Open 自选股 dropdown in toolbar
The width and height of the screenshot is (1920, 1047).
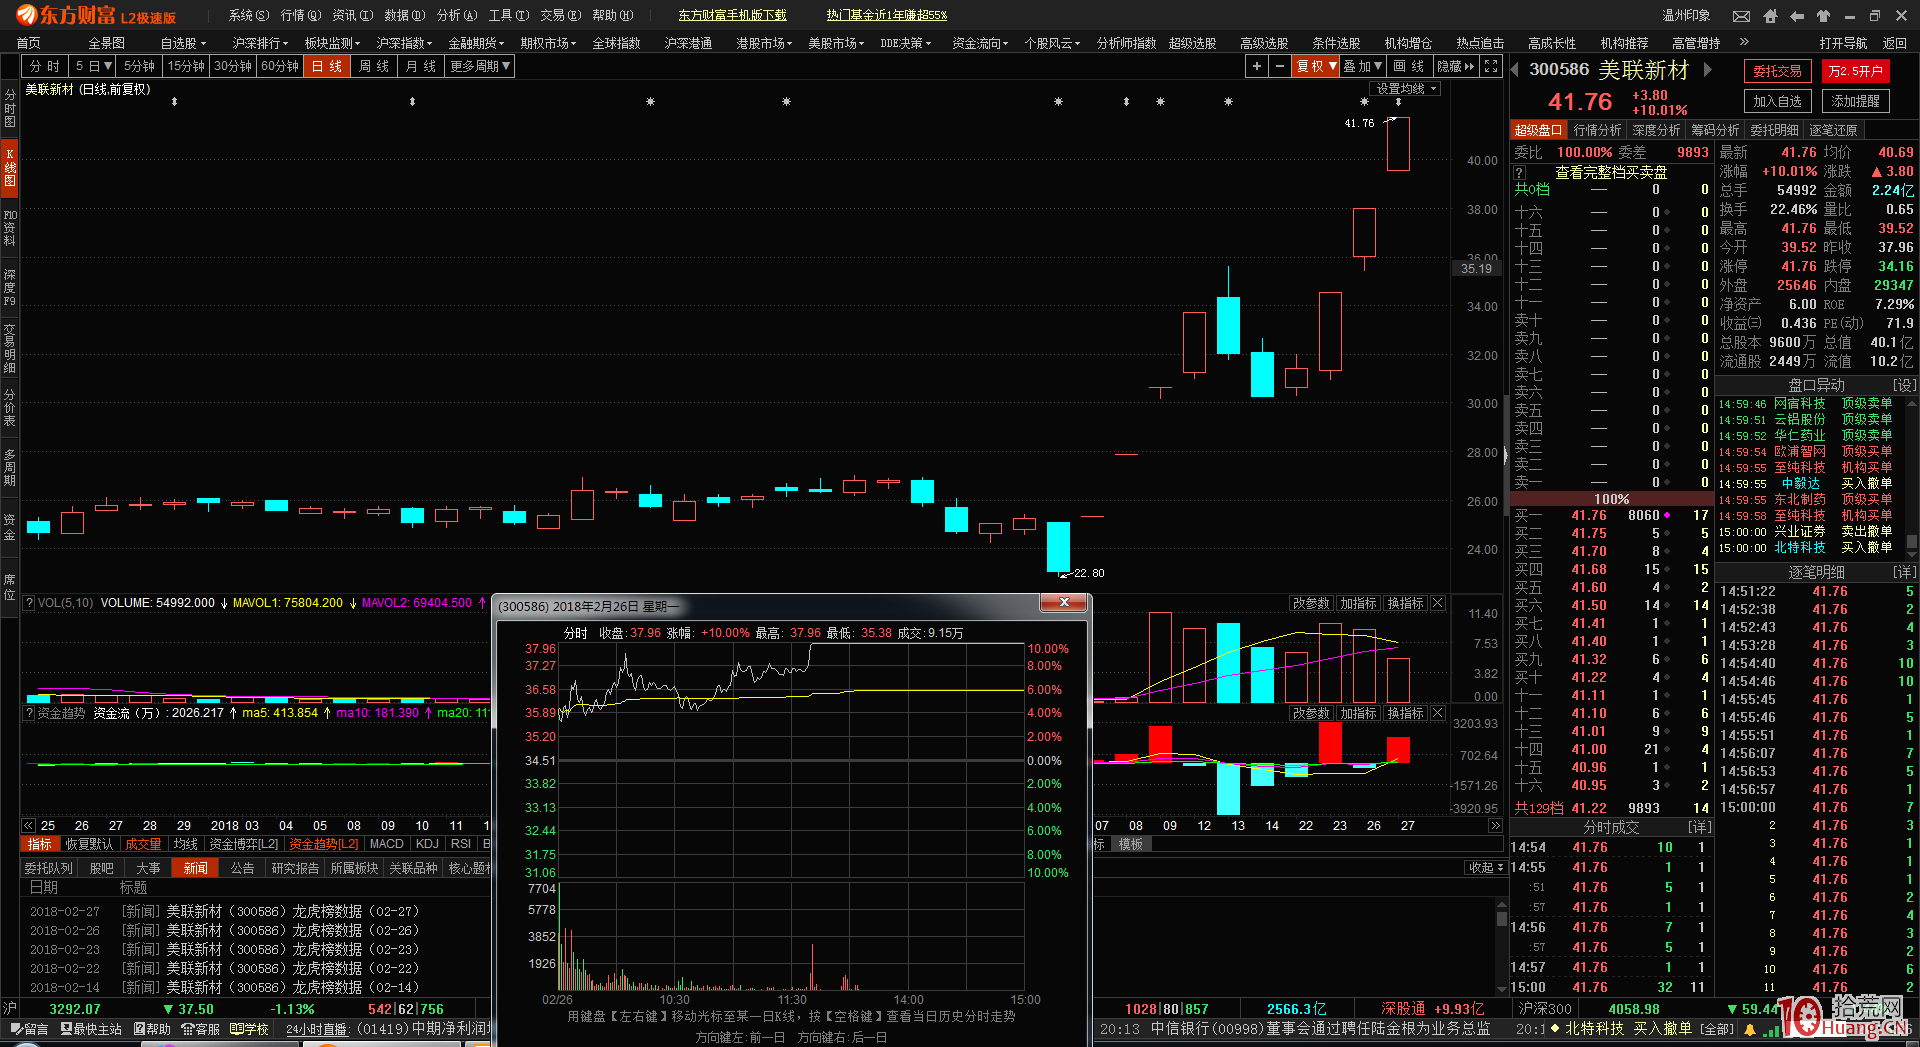183,43
